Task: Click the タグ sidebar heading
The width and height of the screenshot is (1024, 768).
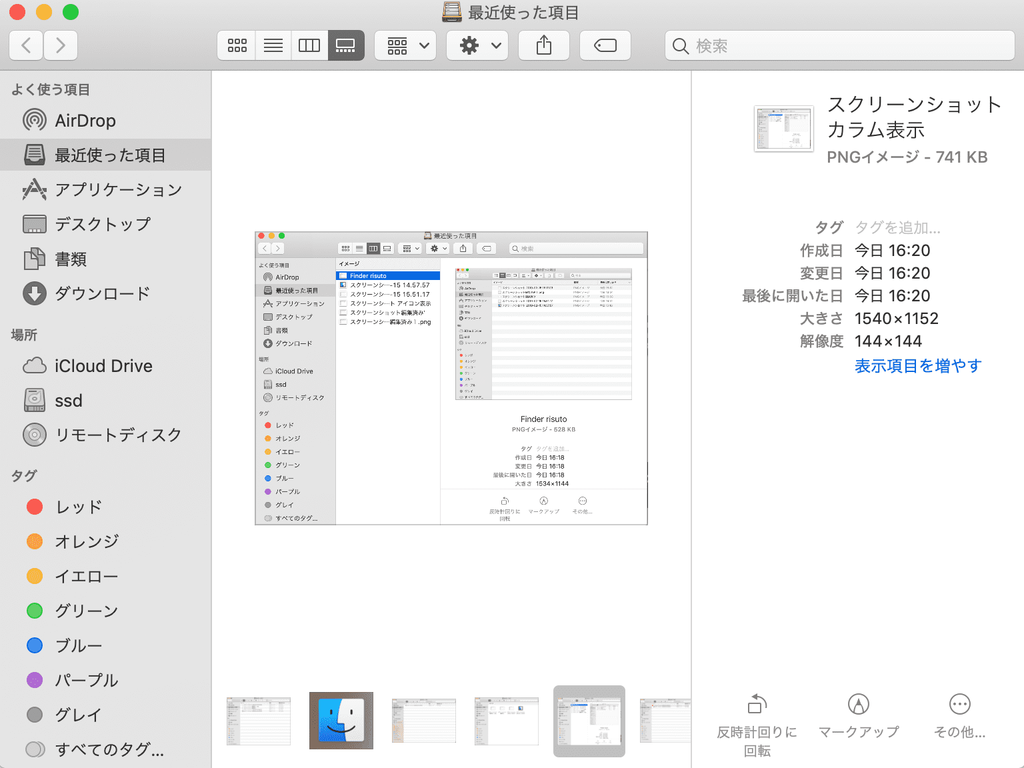Action: 24,475
